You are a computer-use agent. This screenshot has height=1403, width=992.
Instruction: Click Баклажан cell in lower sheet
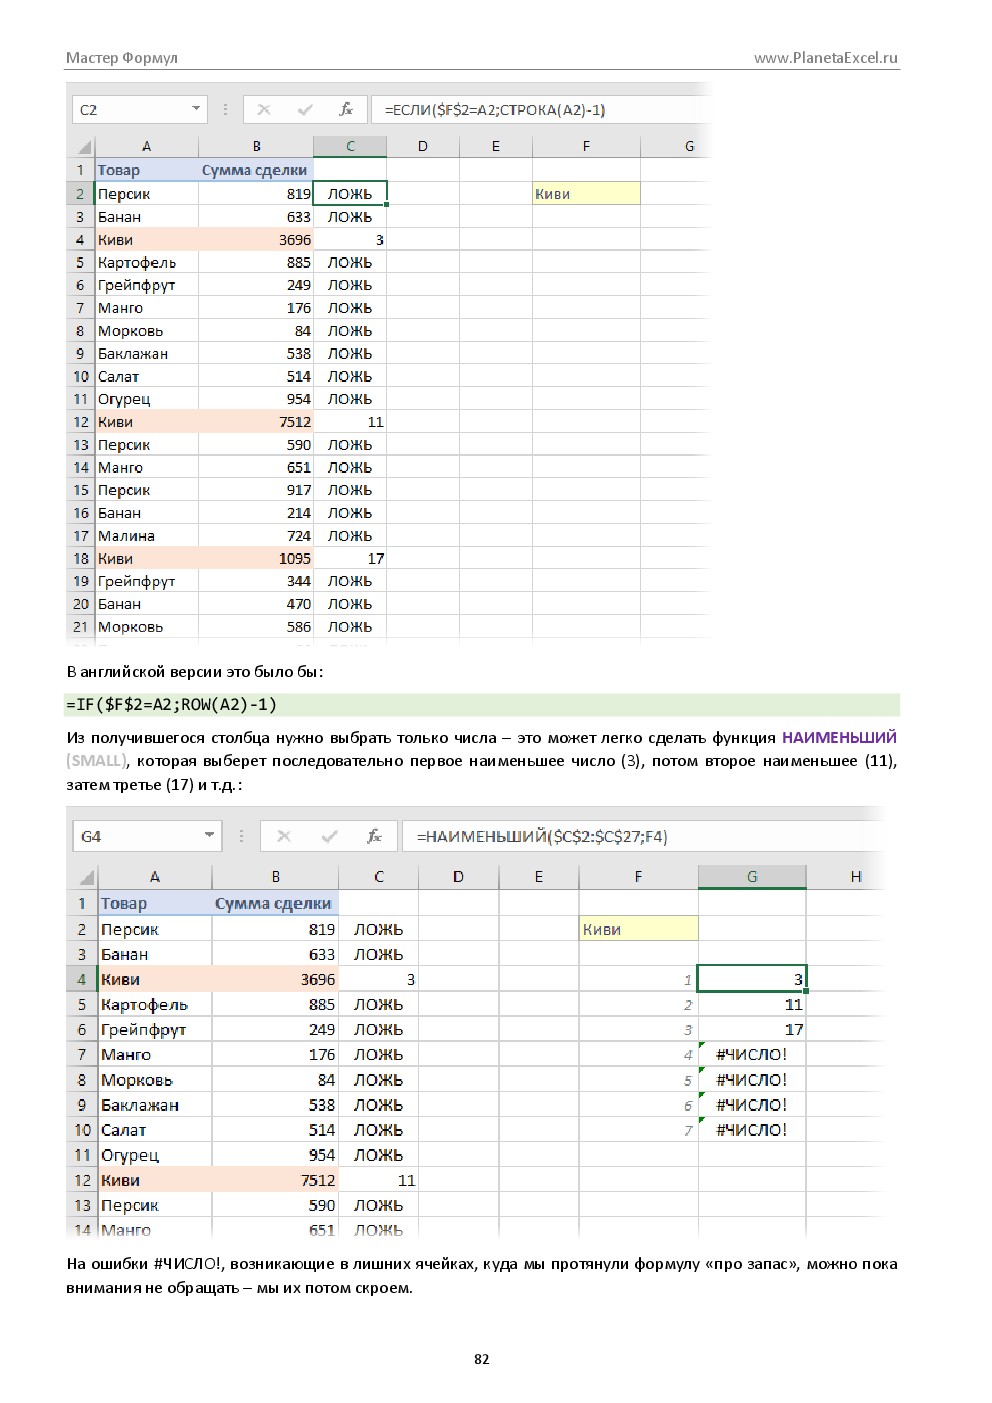[154, 1105]
